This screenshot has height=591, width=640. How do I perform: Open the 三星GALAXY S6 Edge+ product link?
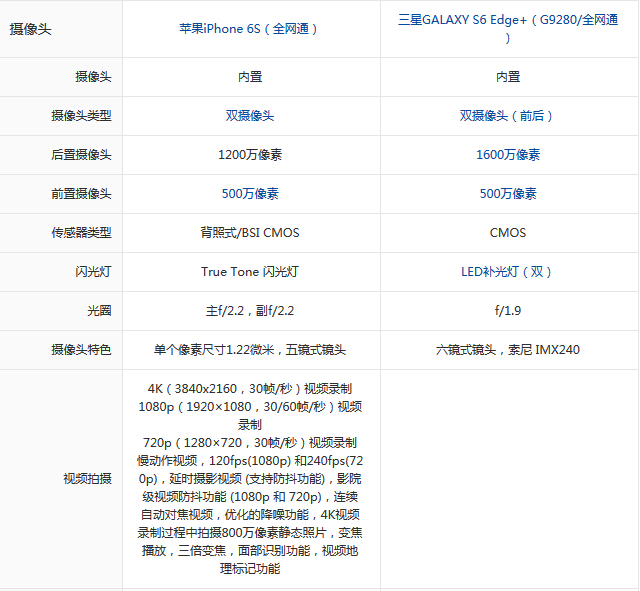[508, 29]
